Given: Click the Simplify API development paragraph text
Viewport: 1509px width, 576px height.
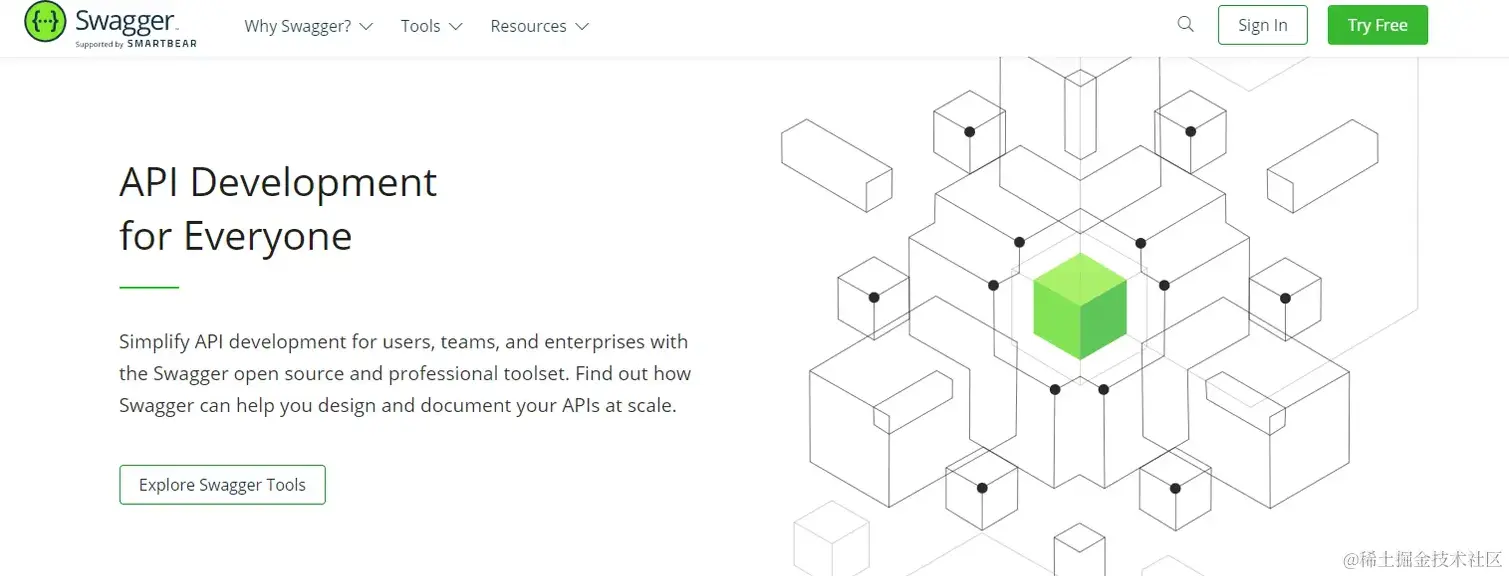Looking at the screenshot, I should 404,374.
